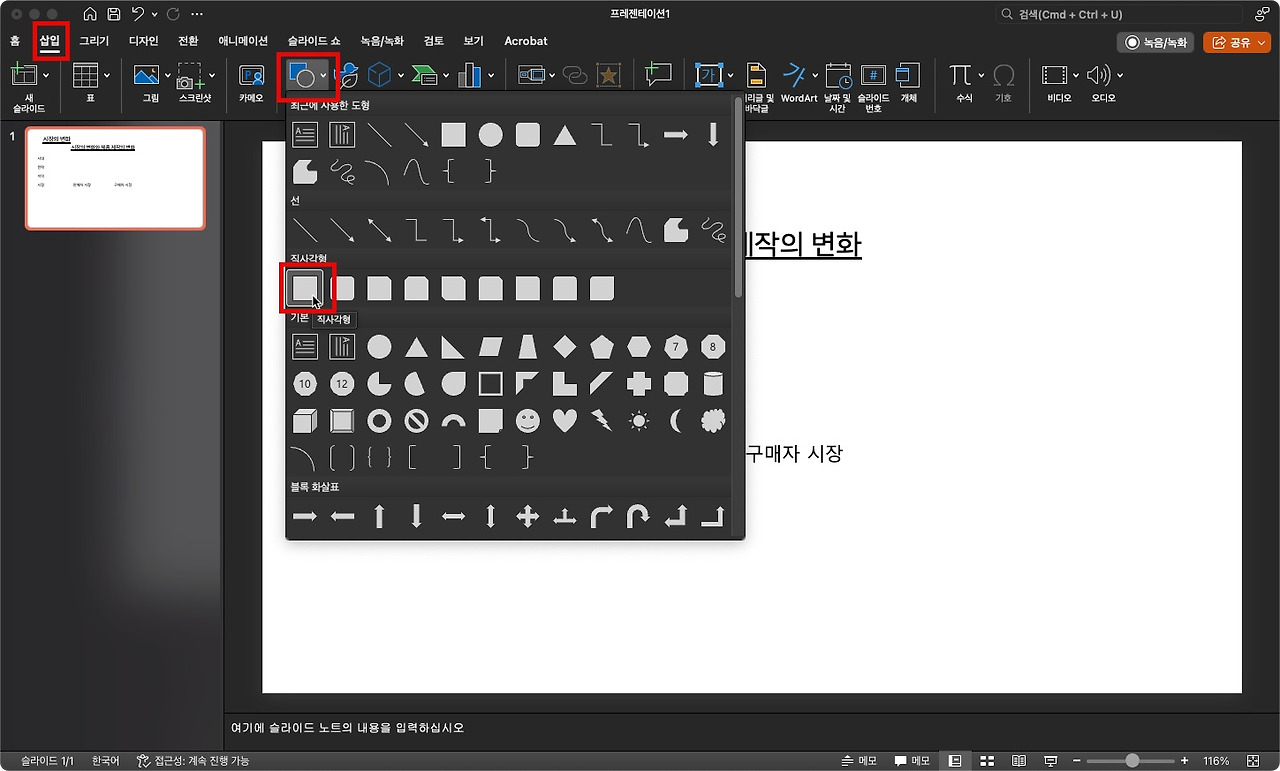1280x771 pixels.
Task: Click the SmartArt icon in the ribbon
Action: tap(425, 75)
